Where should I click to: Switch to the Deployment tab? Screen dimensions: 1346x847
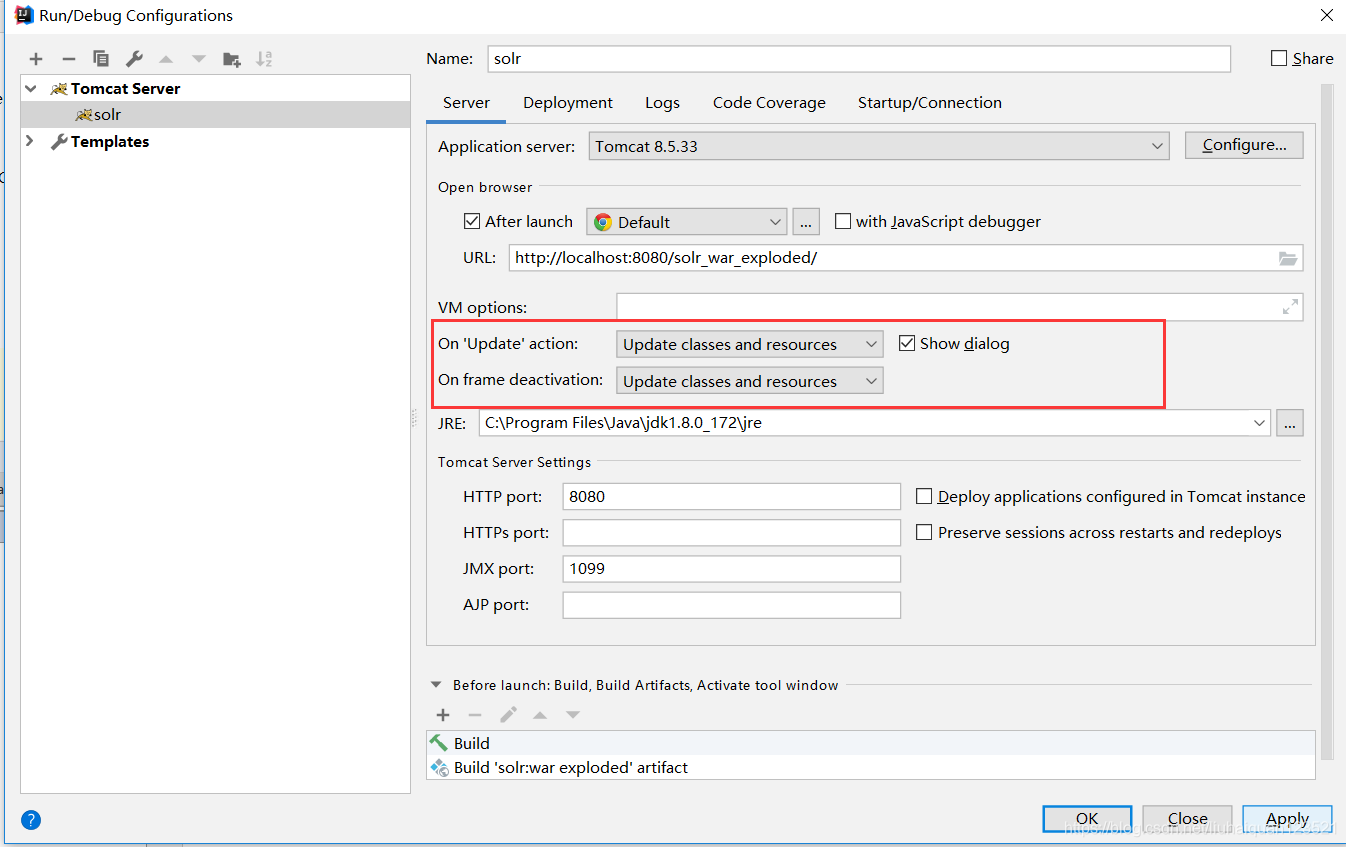click(x=568, y=102)
